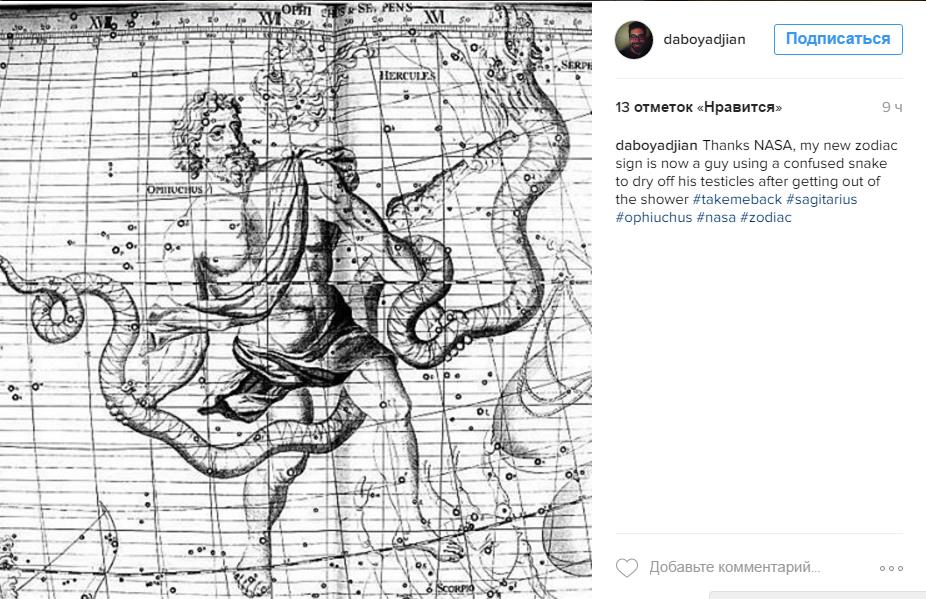
Task: Click the 9 ч post timestamp
Action: coord(892,107)
